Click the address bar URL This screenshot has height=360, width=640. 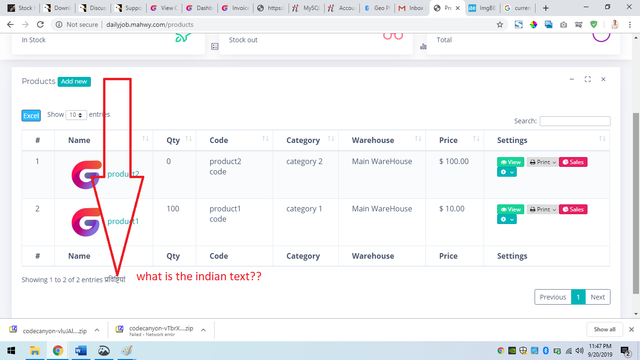[x=150, y=24]
